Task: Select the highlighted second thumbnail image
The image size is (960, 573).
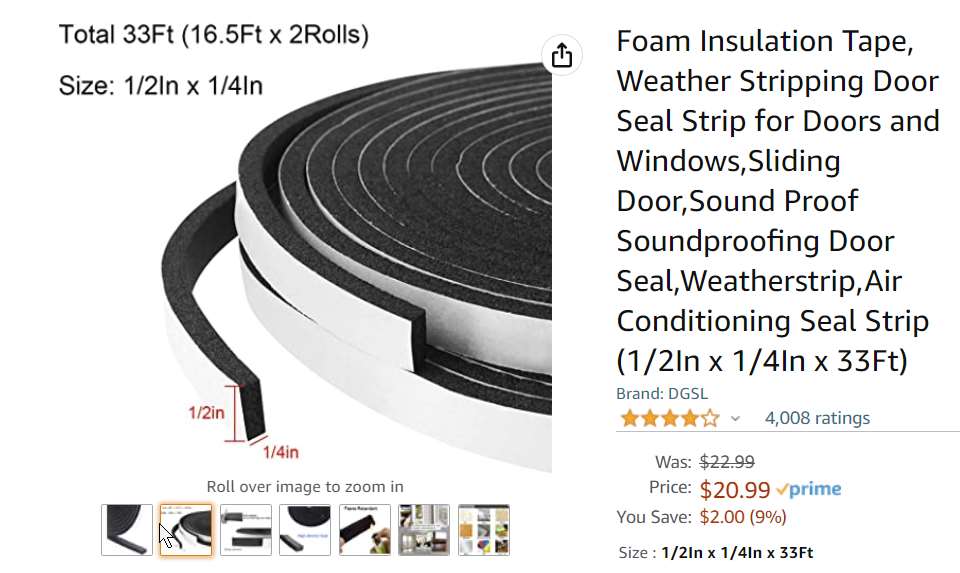Action: pos(186,530)
